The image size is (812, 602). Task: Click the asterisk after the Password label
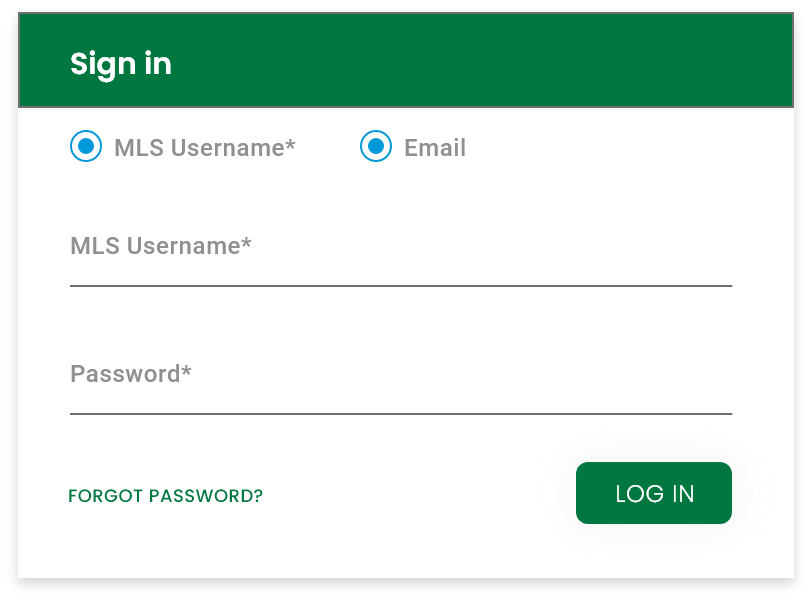[186, 371]
